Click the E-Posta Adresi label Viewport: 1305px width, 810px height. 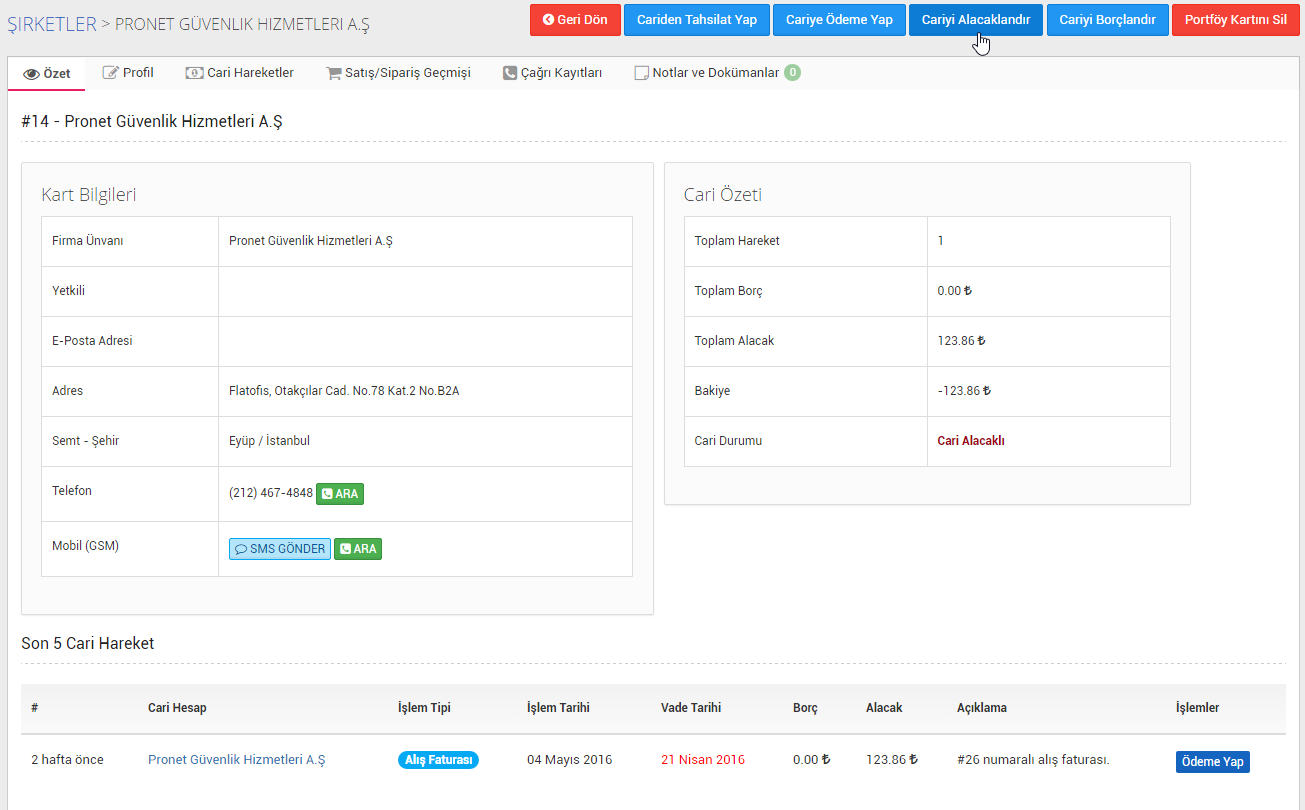click(x=92, y=341)
